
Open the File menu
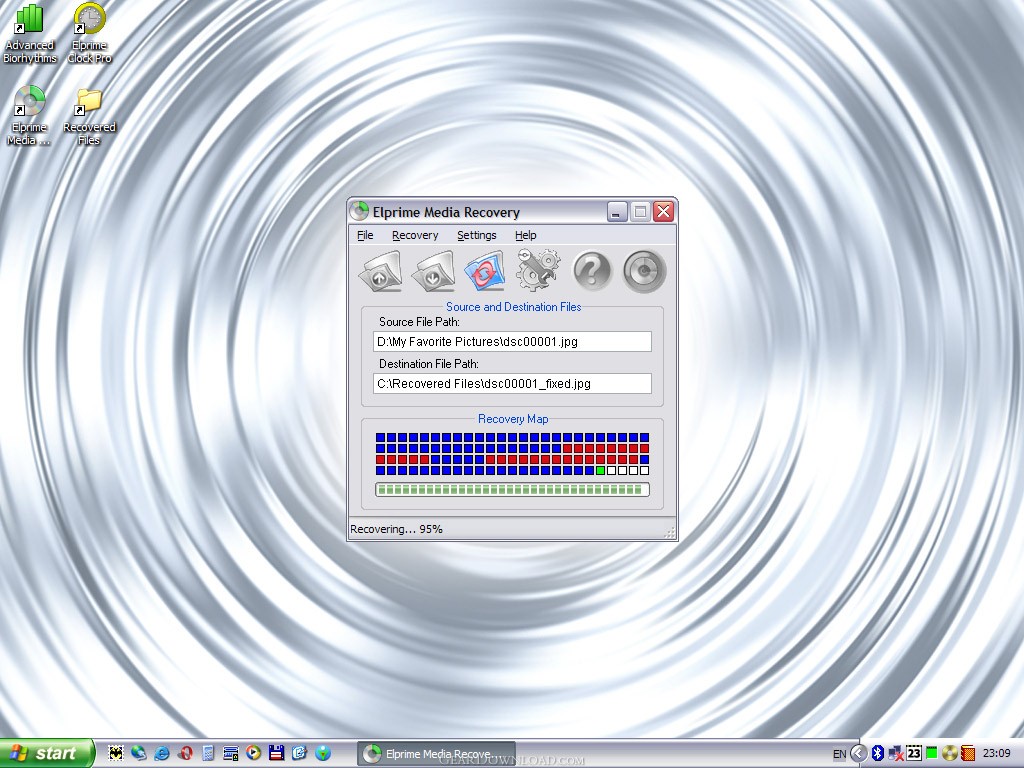(x=365, y=235)
